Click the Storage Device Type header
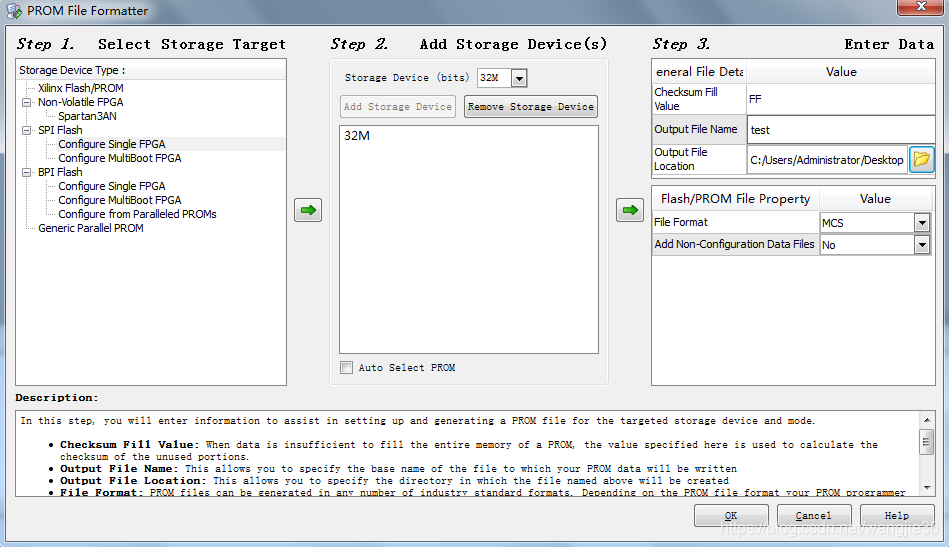 (151, 70)
